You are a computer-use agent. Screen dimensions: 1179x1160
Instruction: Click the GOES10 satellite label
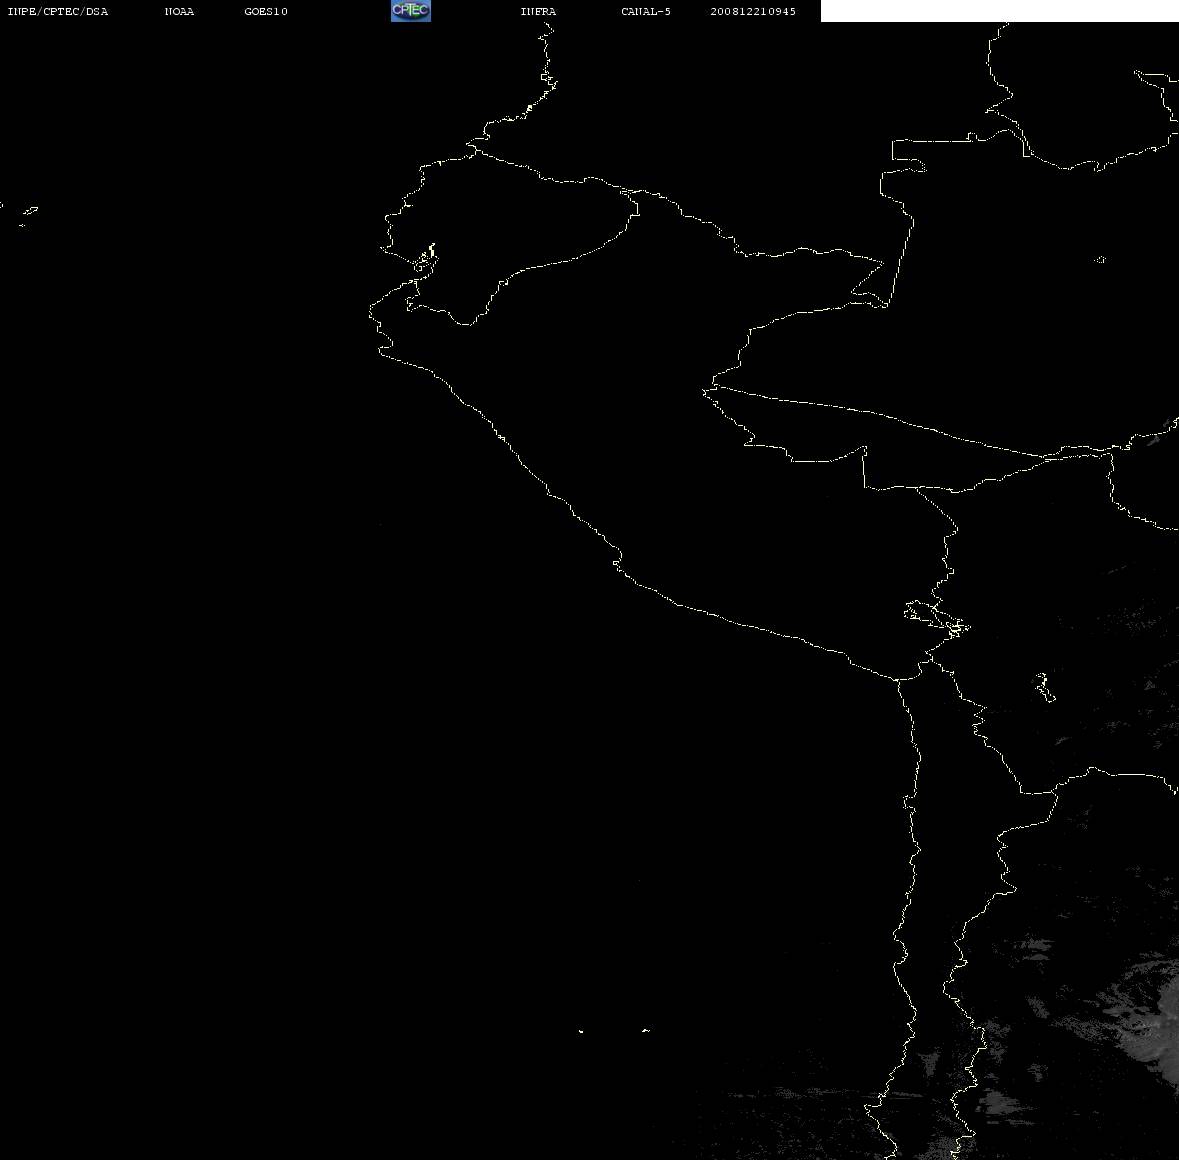pos(265,11)
